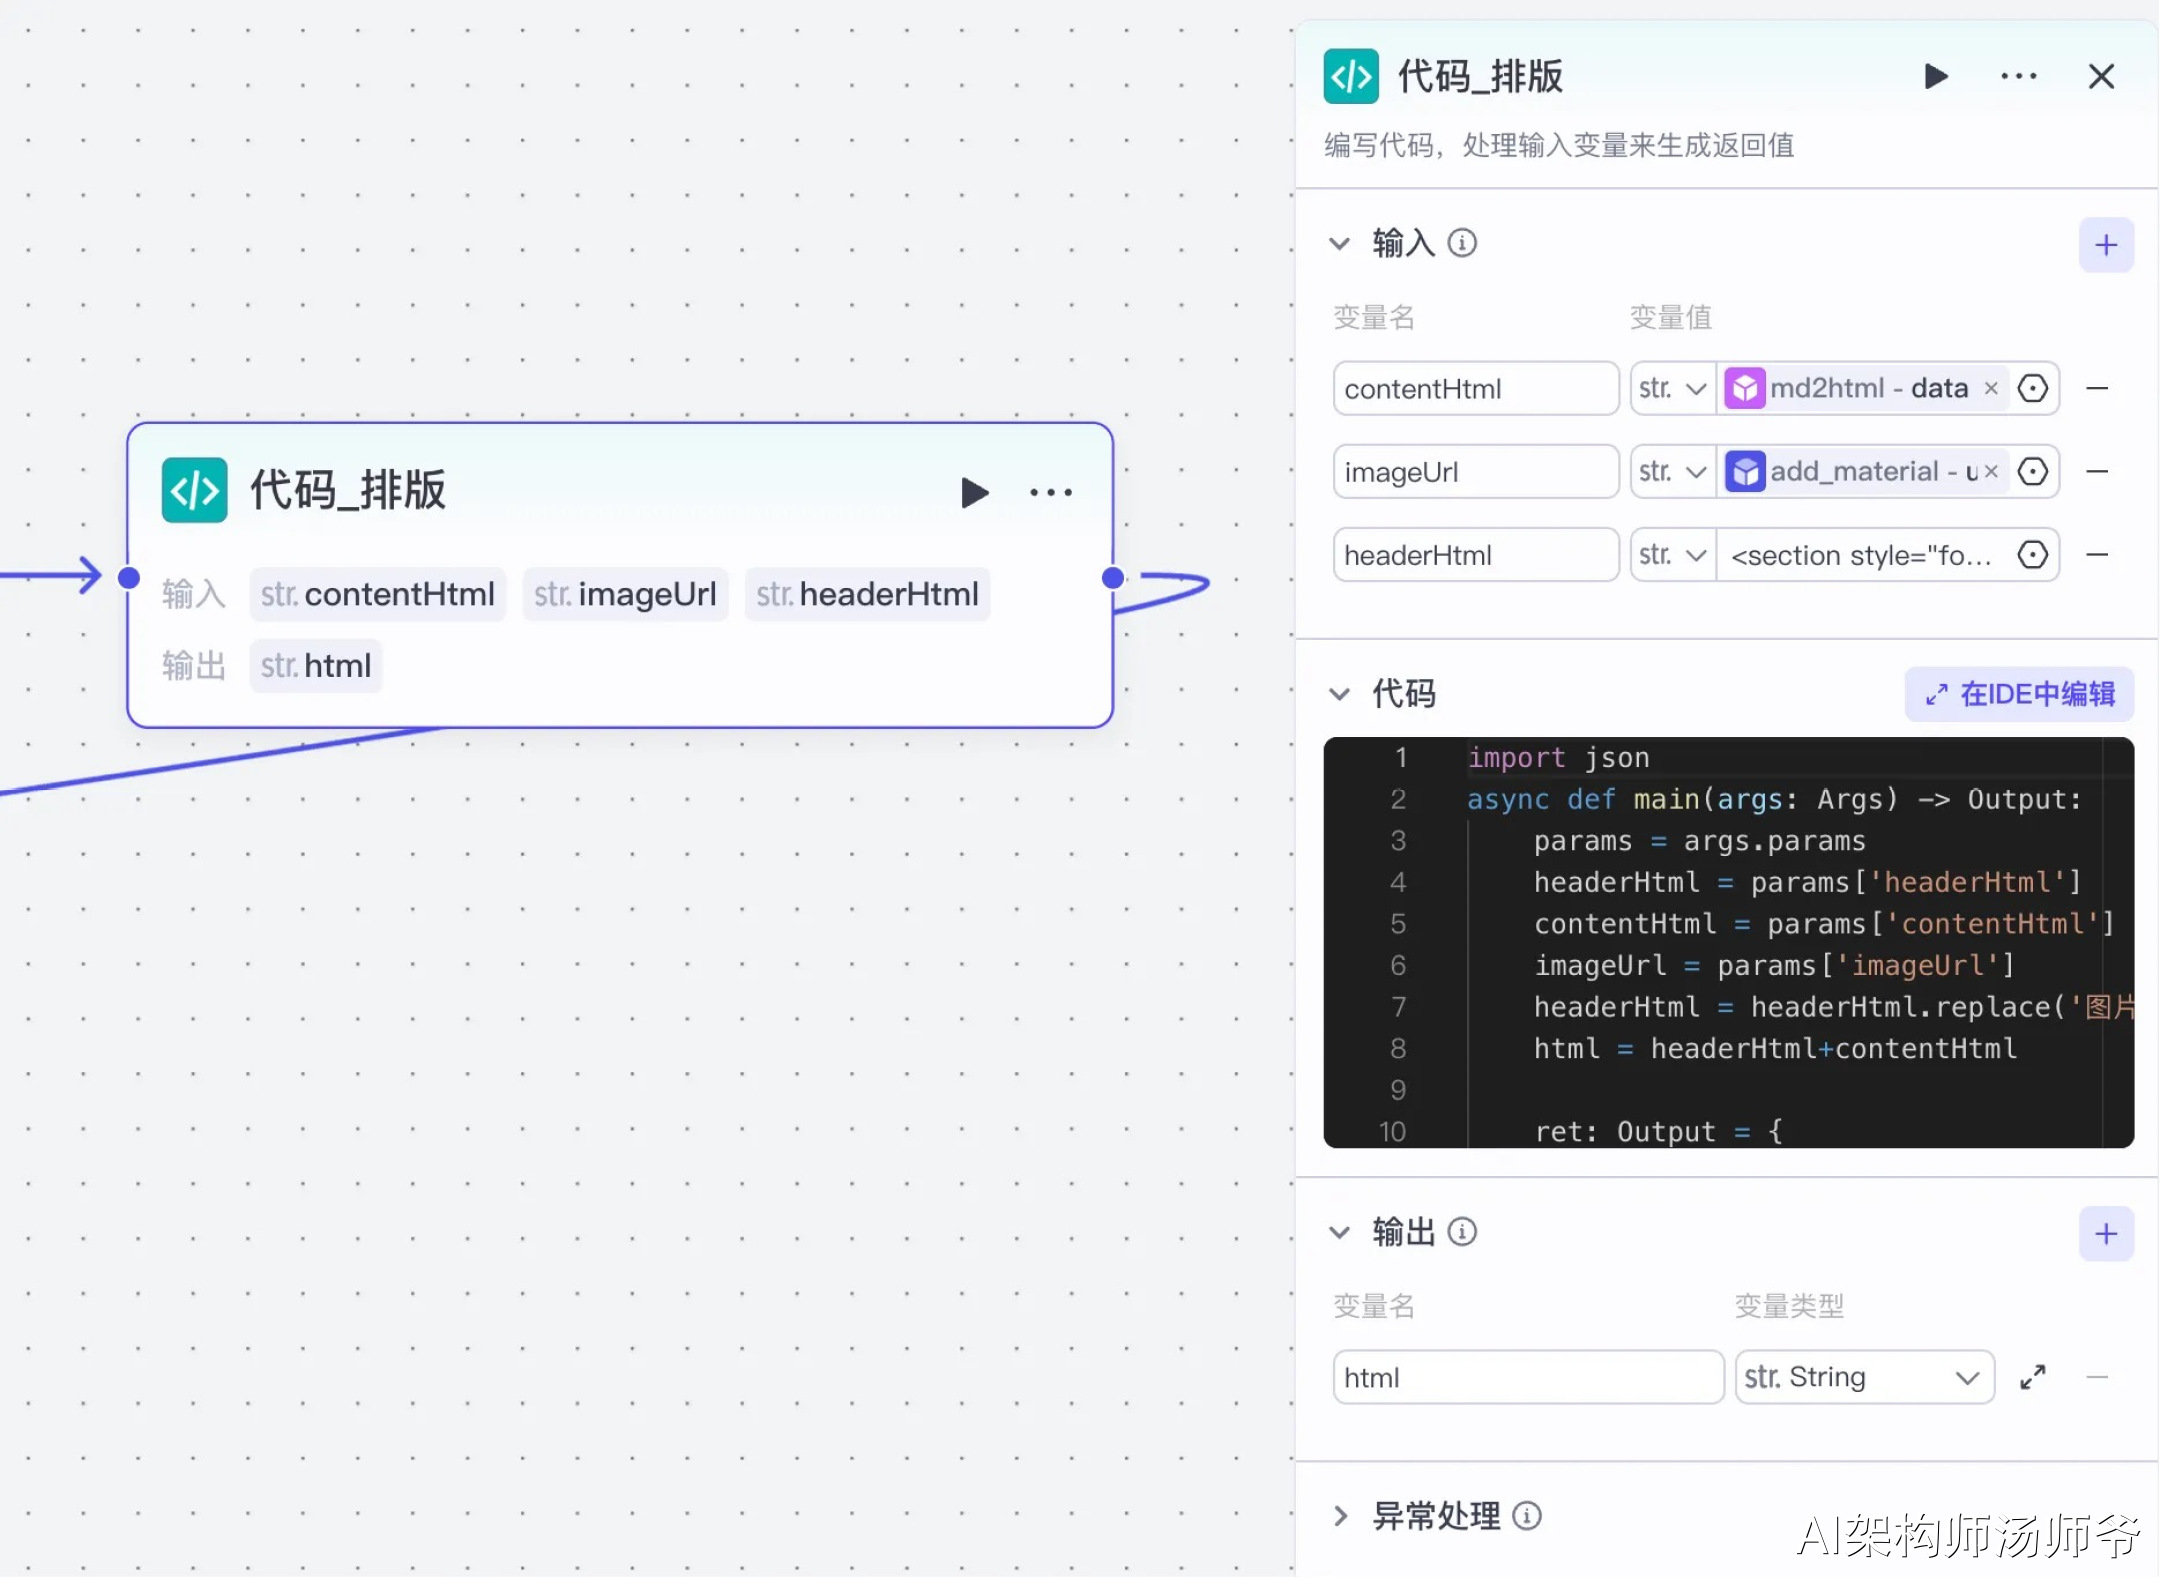Collapse the 代码 section
This screenshot has width=2160, height=1578.
pos(1340,694)
